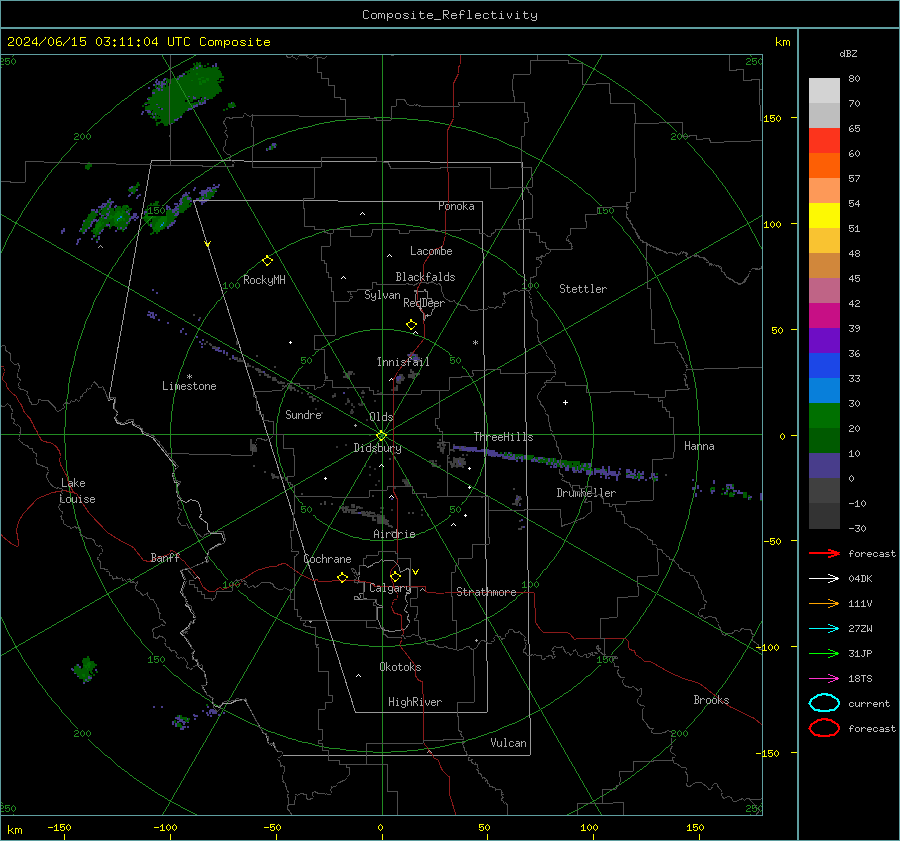This screenshot has width=900, height=841.
Task: Click the Brooks town label
Action: pos(711,700)
